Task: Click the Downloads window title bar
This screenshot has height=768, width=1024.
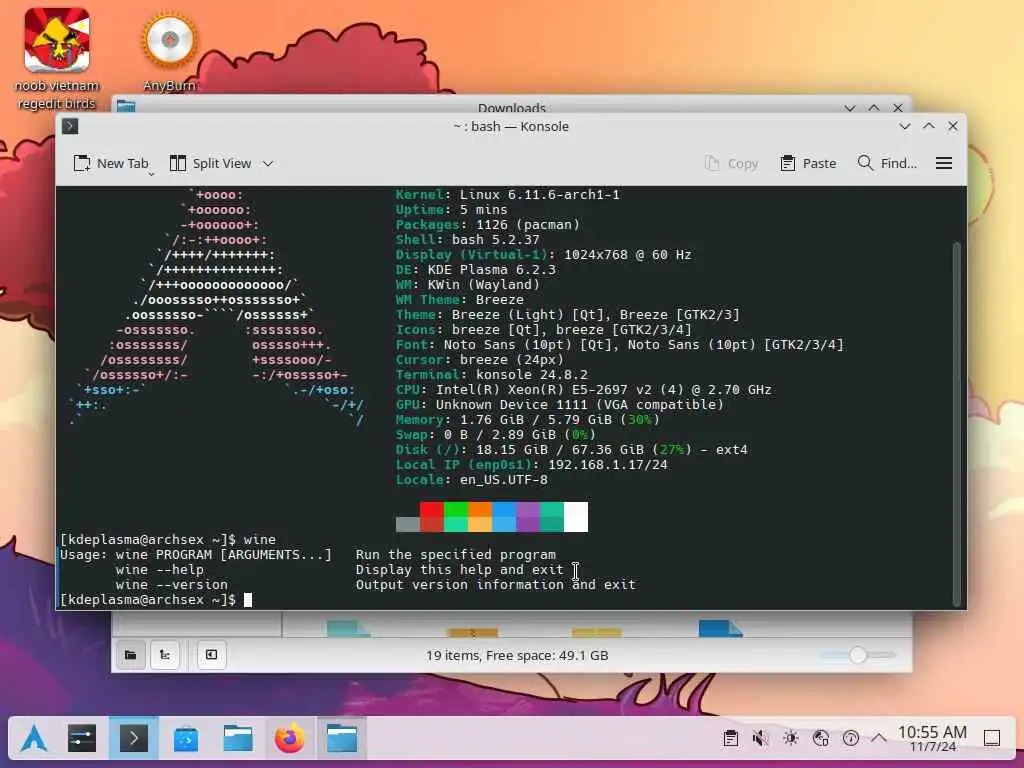Action: (x=511, y=106)
